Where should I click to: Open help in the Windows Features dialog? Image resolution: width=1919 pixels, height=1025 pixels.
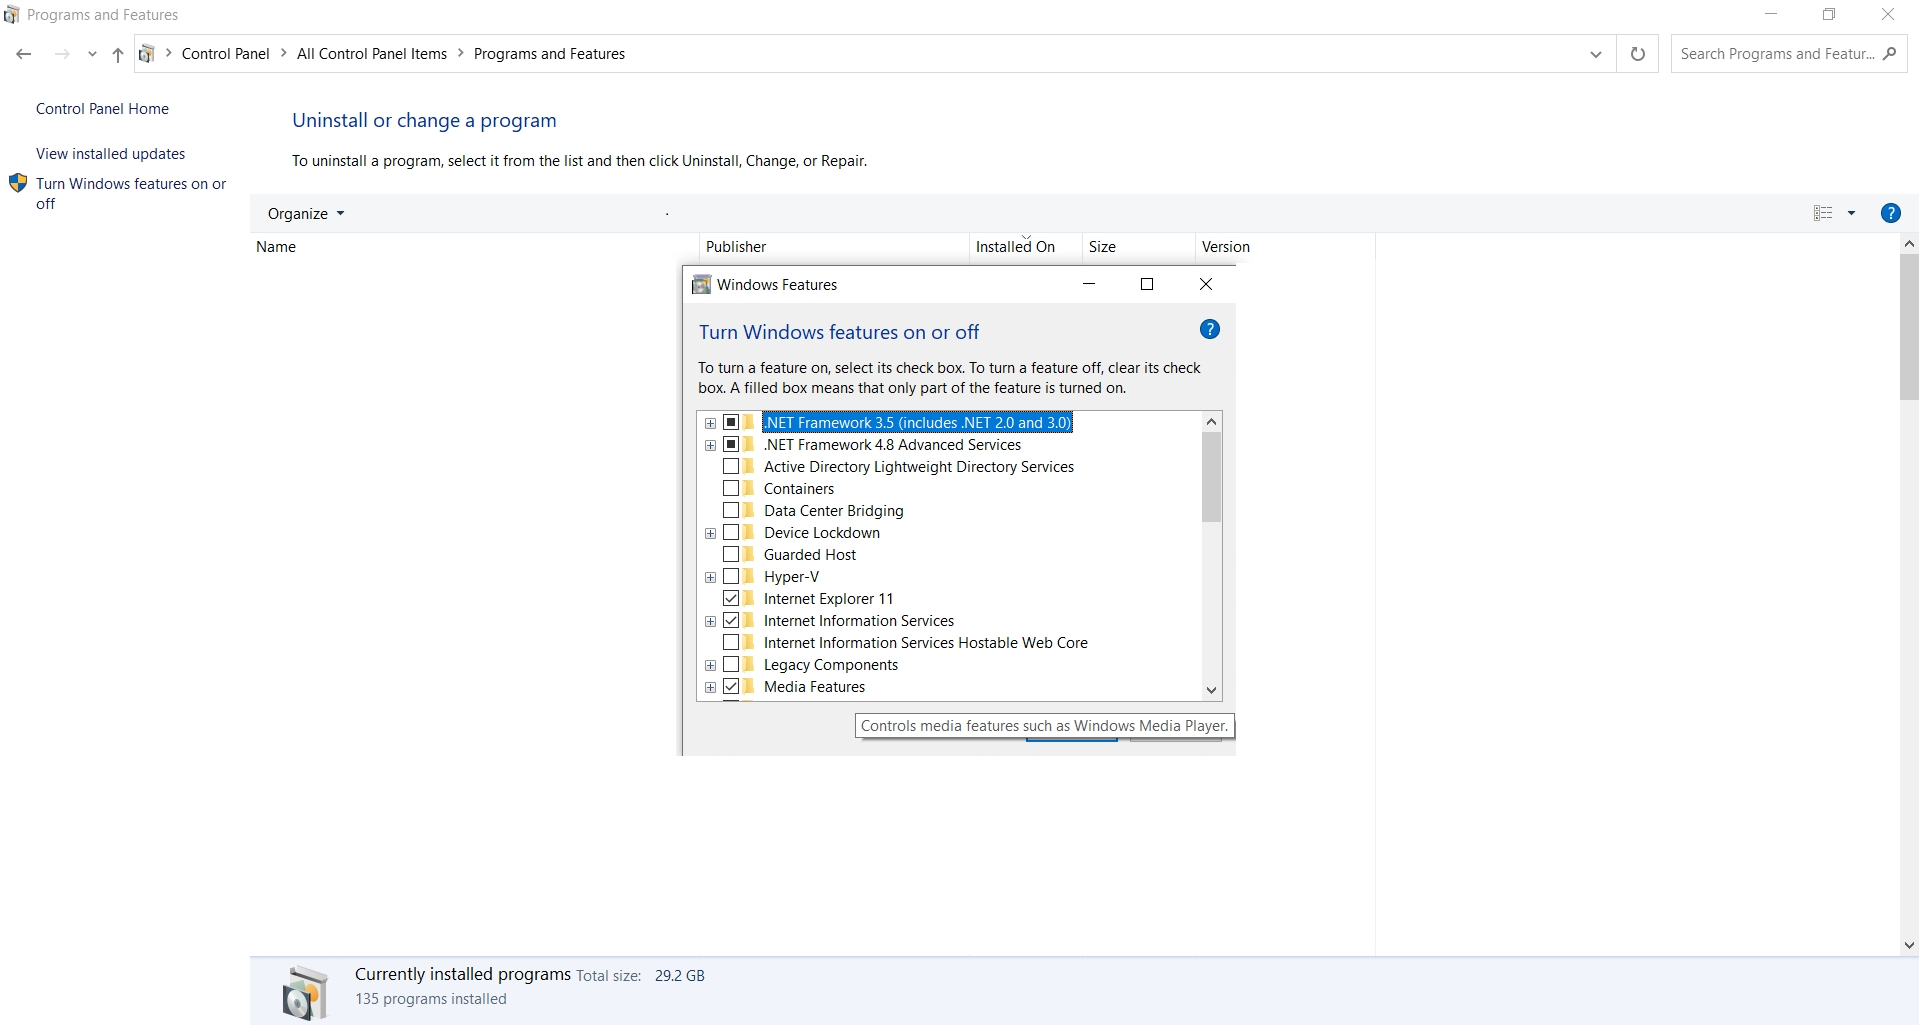click(1209, 330)
